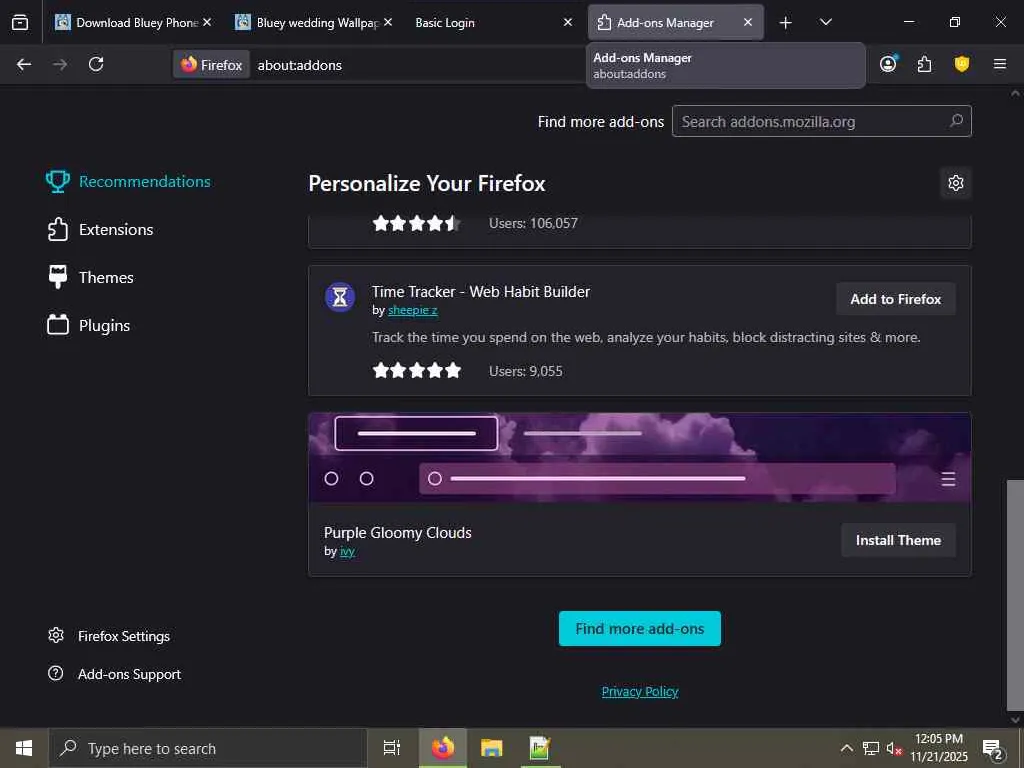Viewport: 1024px width, 768px height.
Task: Click the add-ons search magnifier icon
Action: click(x=956, y=121)
